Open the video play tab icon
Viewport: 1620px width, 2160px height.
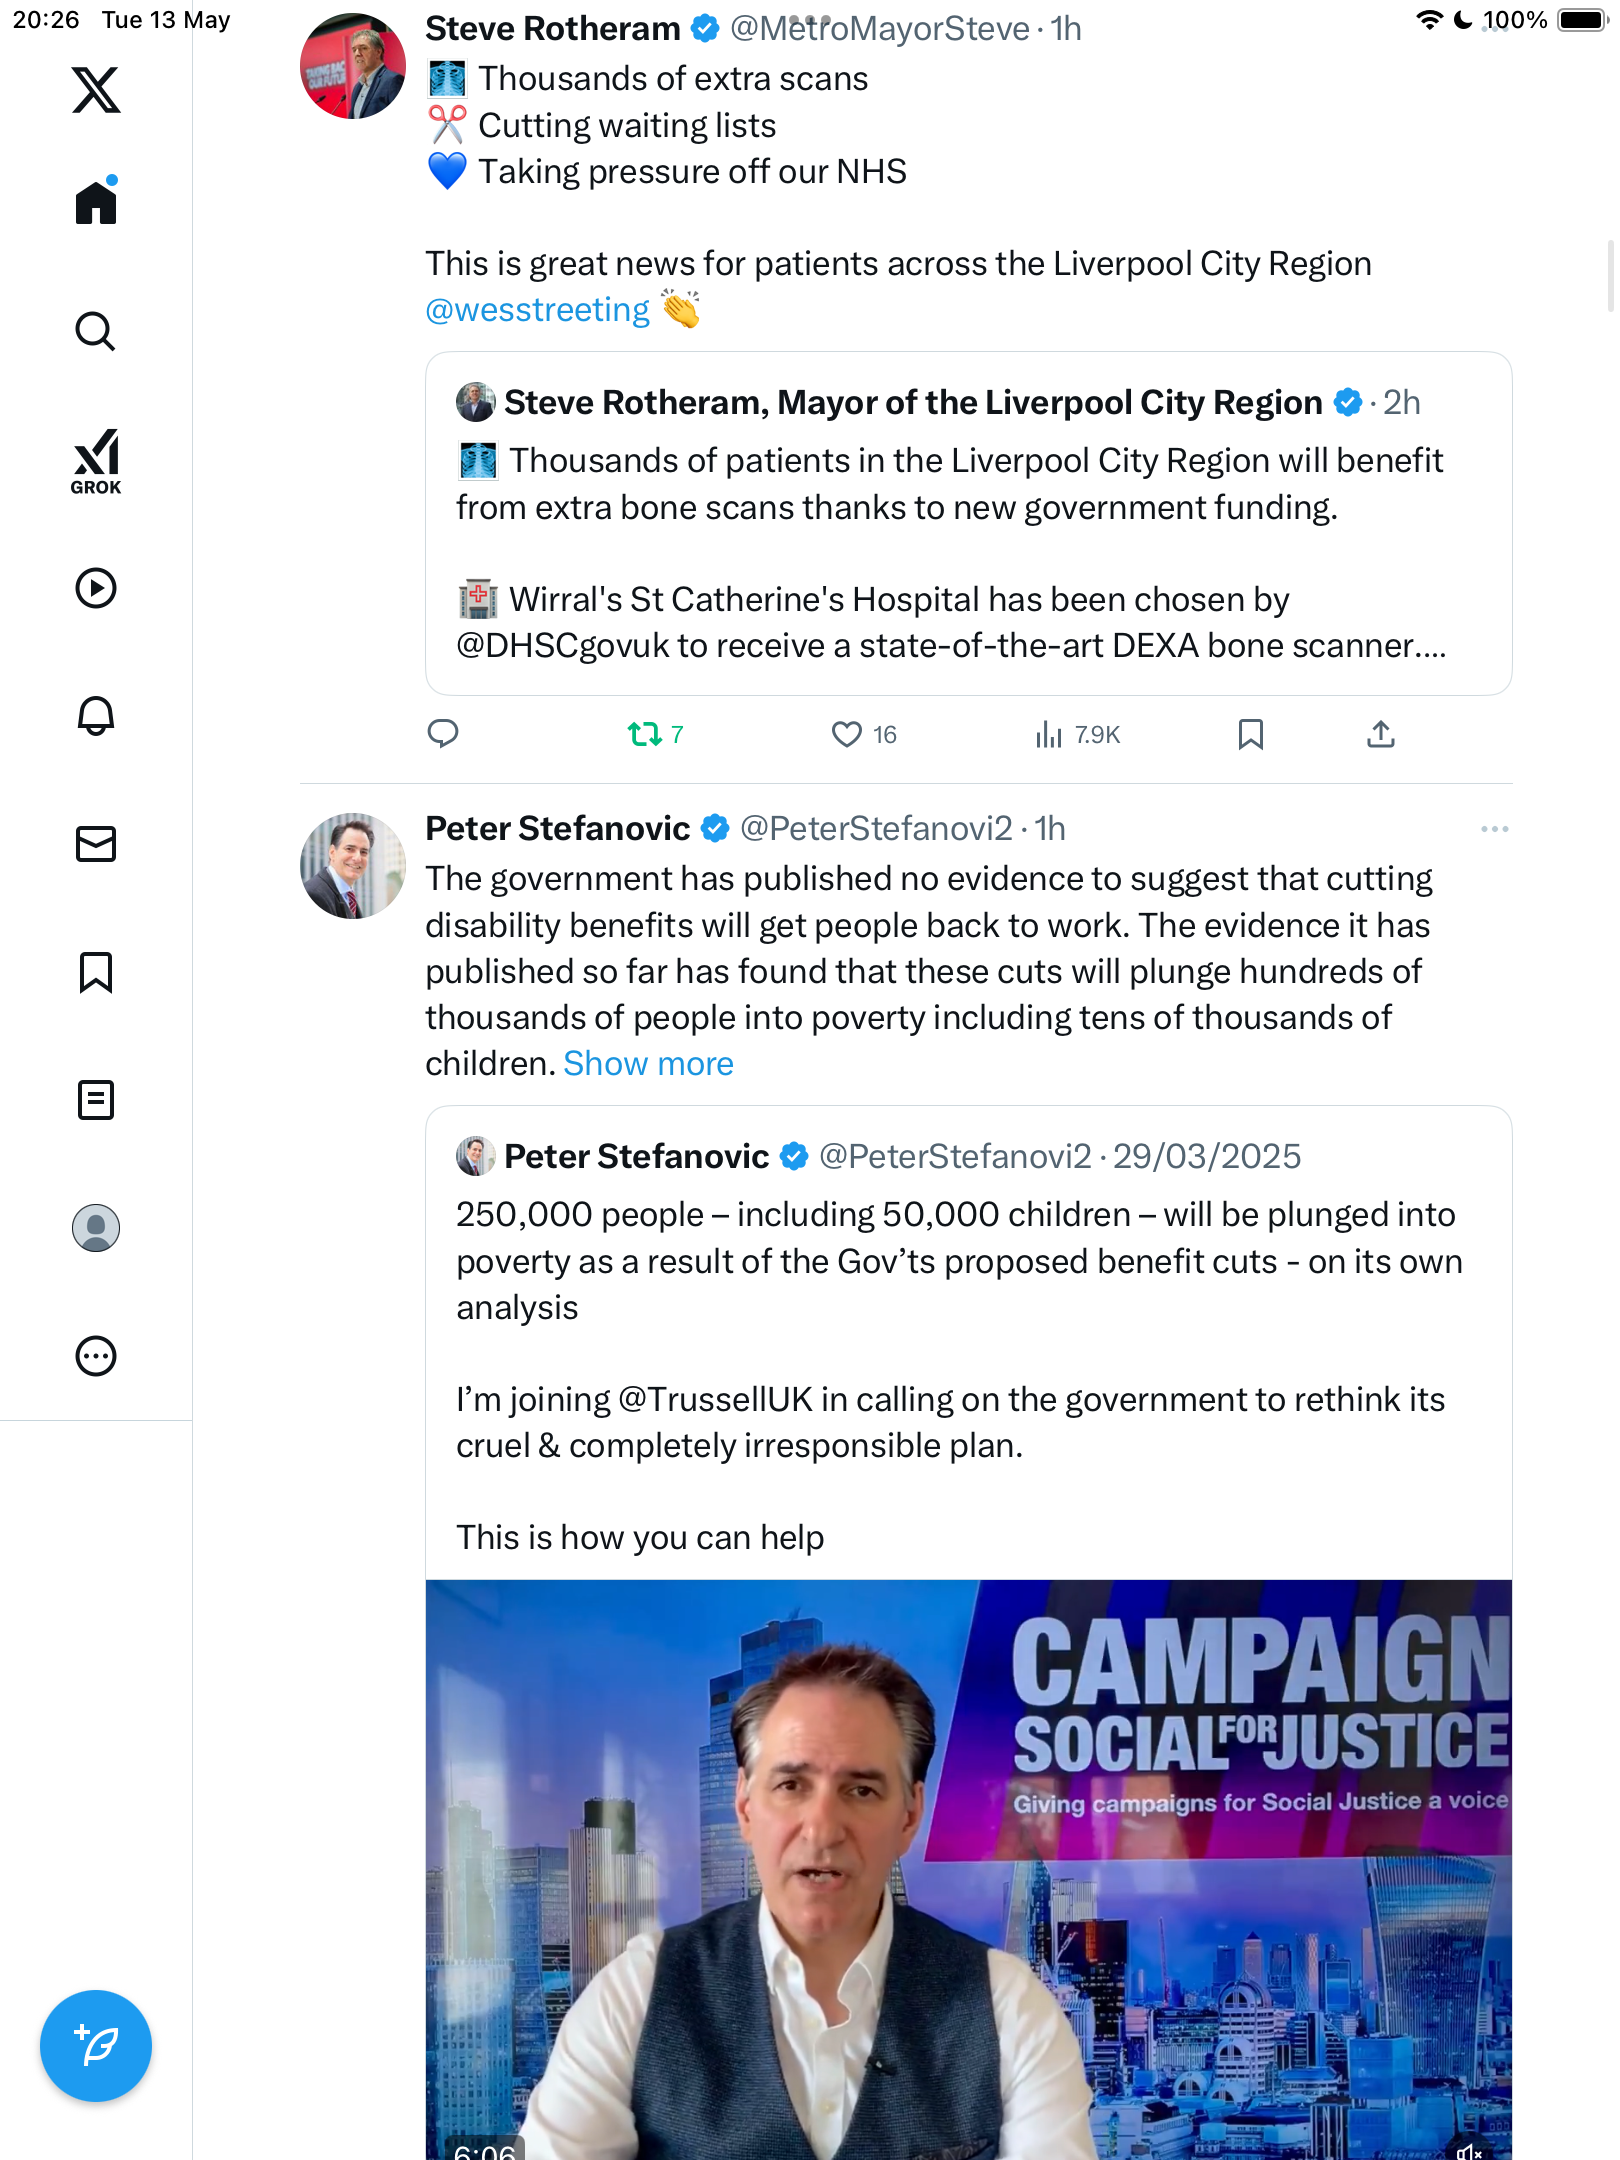click(x=96, y=588)
